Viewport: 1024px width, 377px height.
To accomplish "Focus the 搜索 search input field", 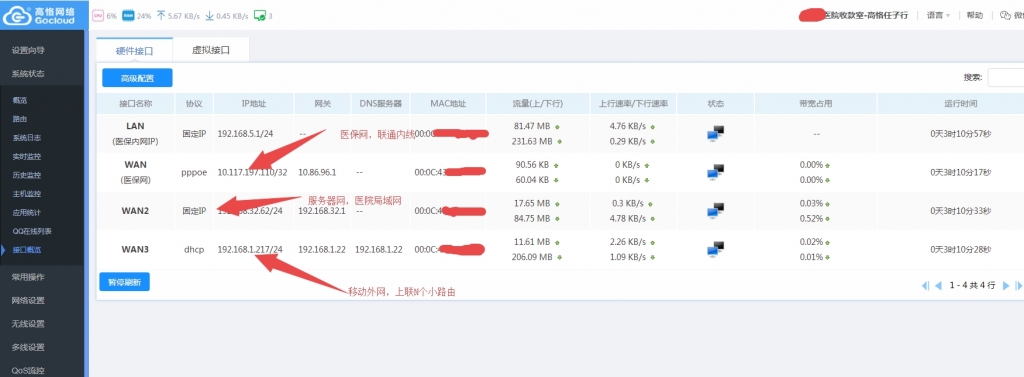I will (1006, 78).
